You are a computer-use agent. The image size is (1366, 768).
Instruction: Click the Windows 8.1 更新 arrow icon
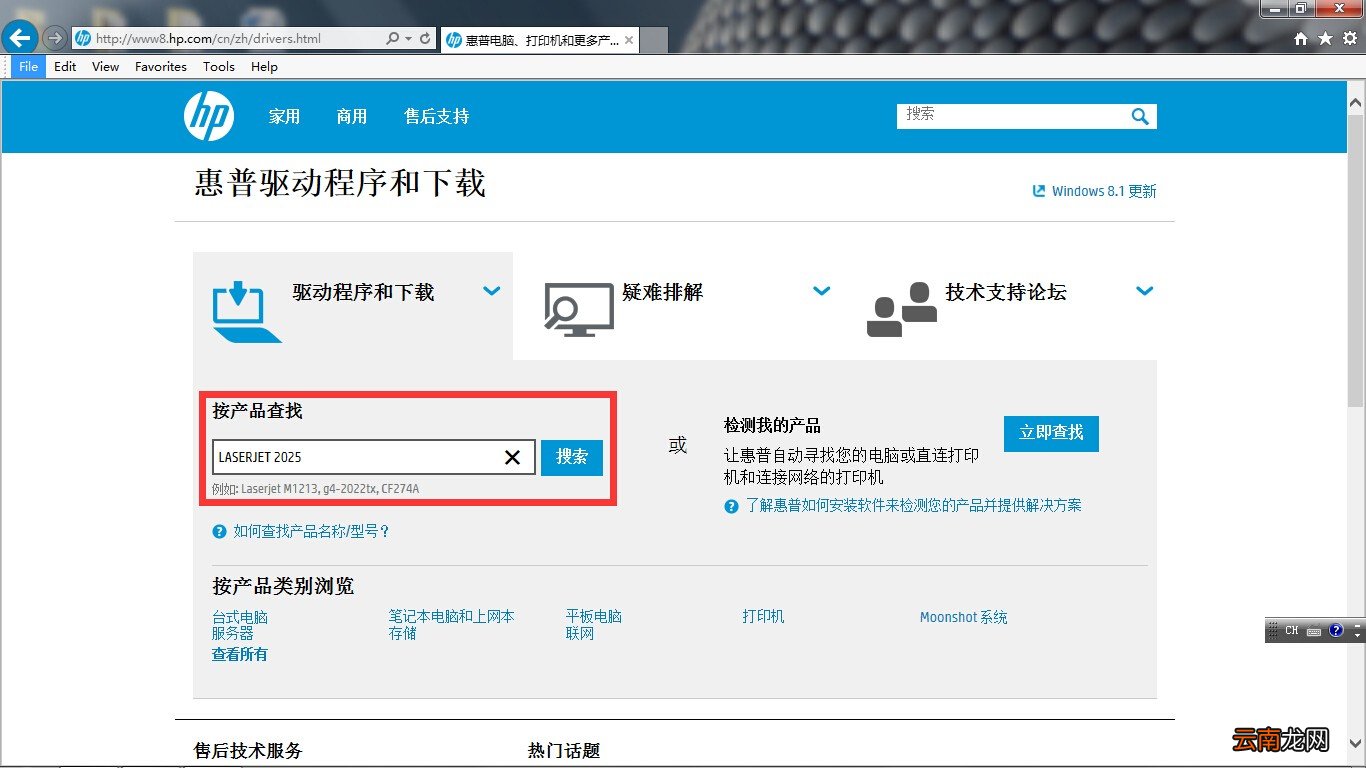pos(1039,190)
